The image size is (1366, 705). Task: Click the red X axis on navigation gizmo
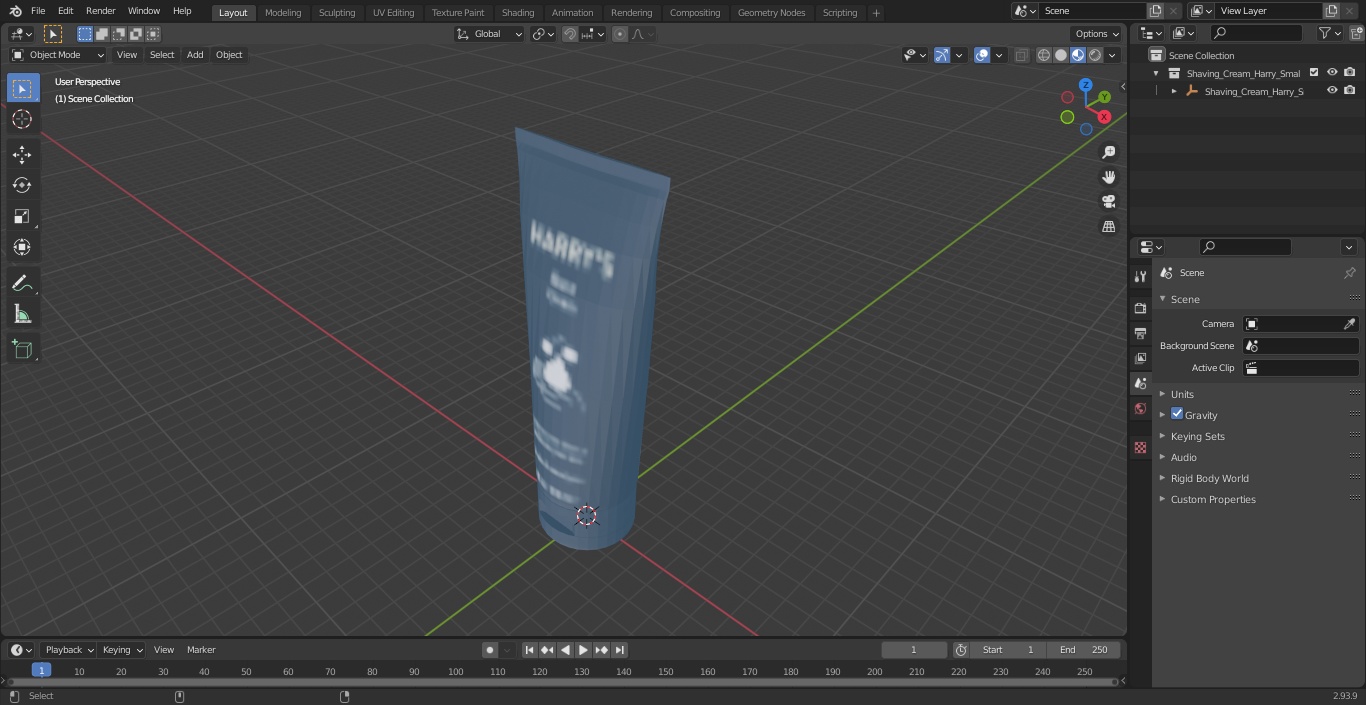tap(1104, 117)
